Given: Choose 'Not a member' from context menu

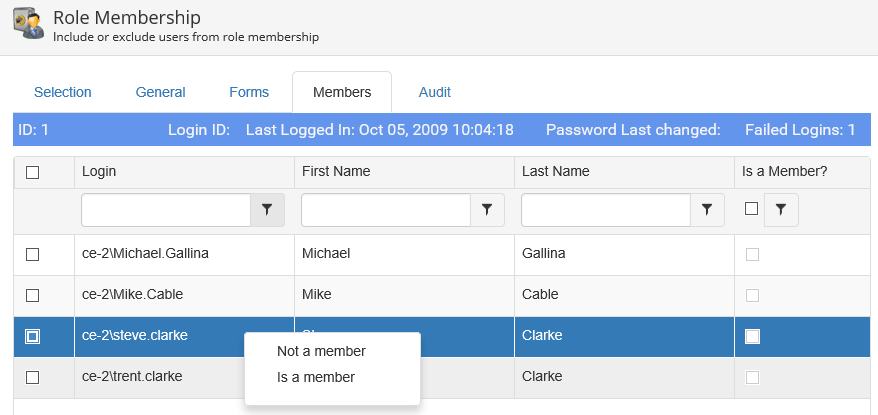Looking at the screenshot, I should [x=321, y=351].
